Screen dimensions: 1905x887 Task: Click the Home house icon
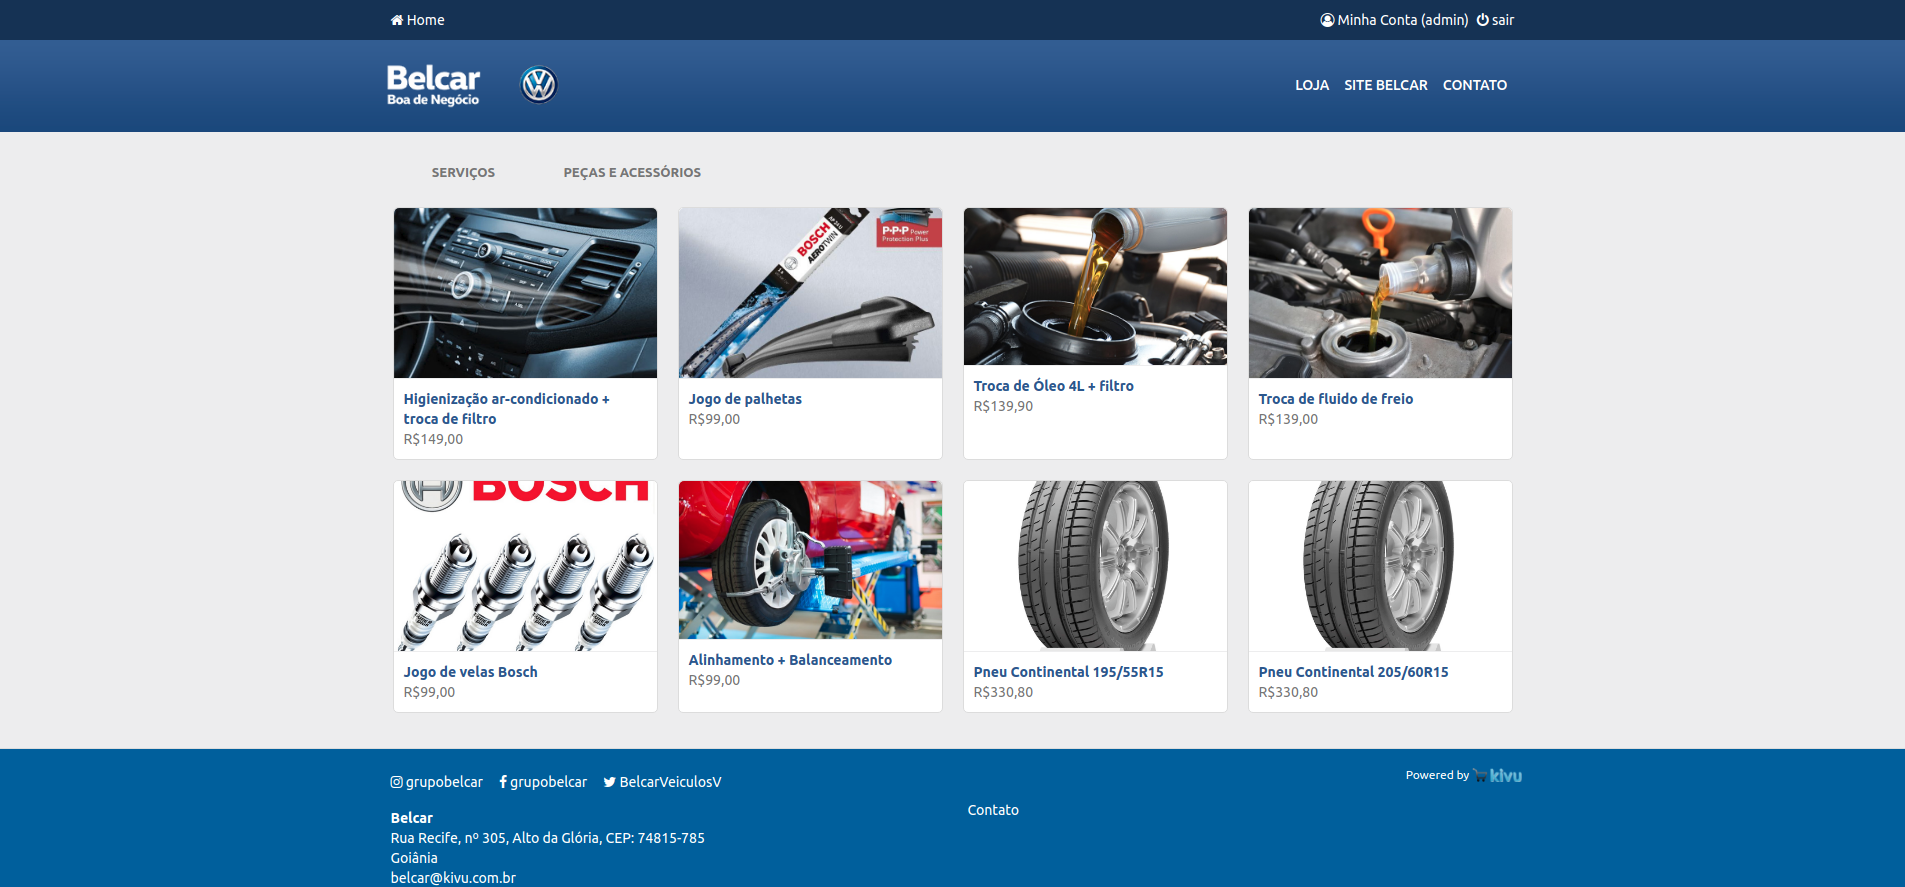397,20
